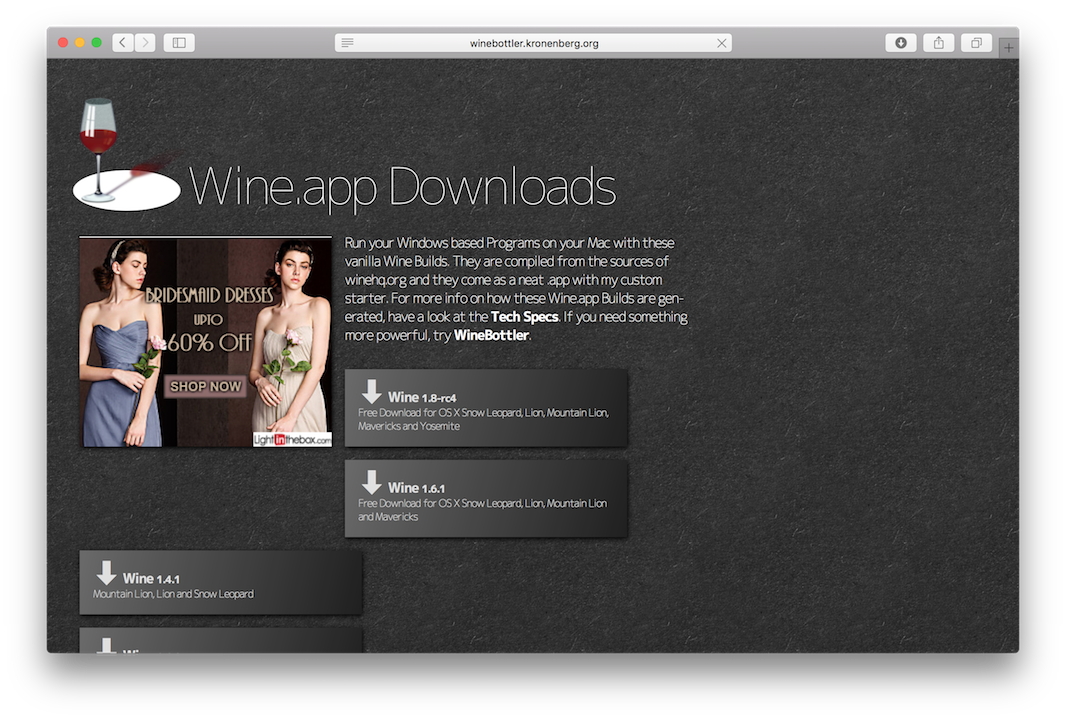This screenshot has width=1066, height=720.
Task: Close the Safari window with red button
Action: [x=63, y=43]
